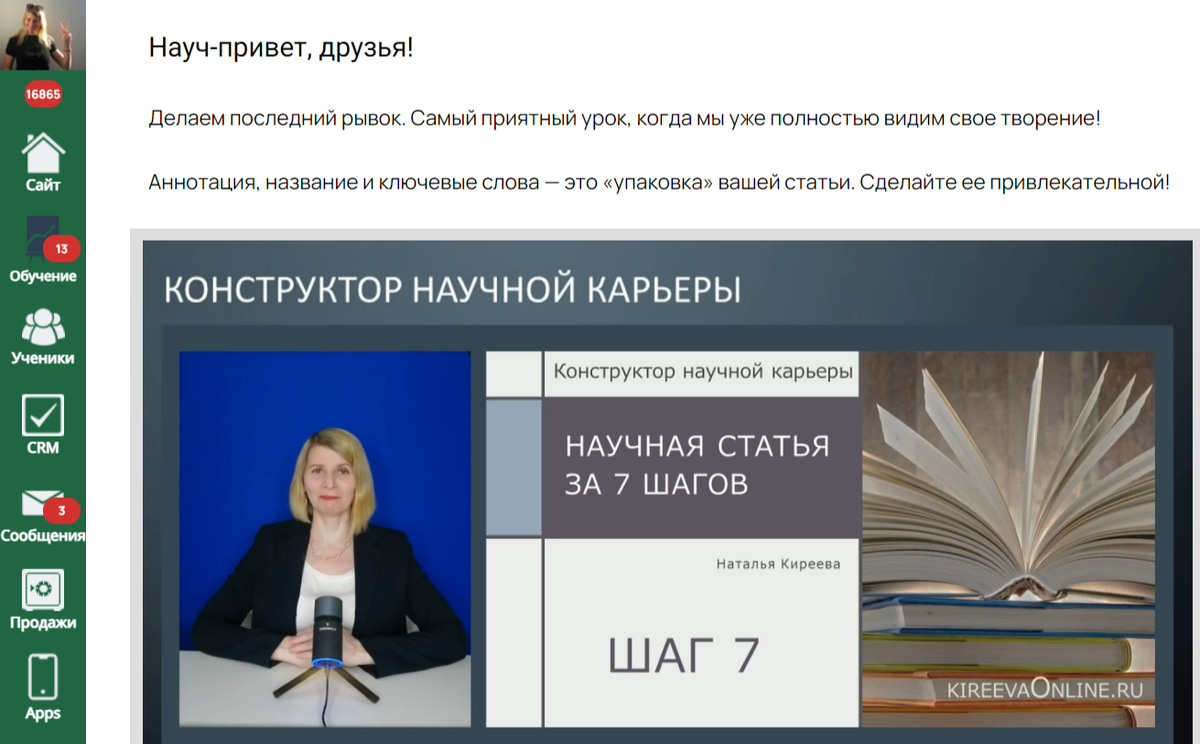The image size is (1200, 744).
Task: Open the Apps phone icon
Action: 43,677
